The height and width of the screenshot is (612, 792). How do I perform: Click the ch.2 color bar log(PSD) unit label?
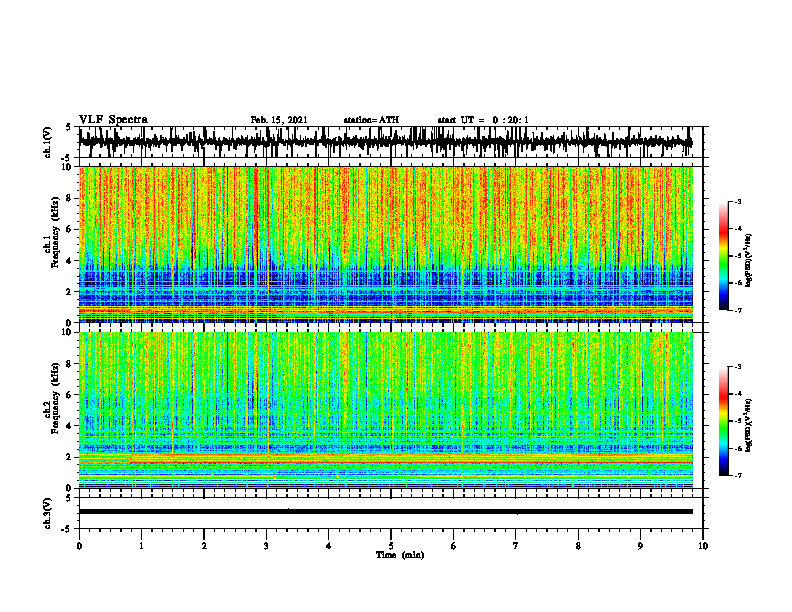coord(749,425)
